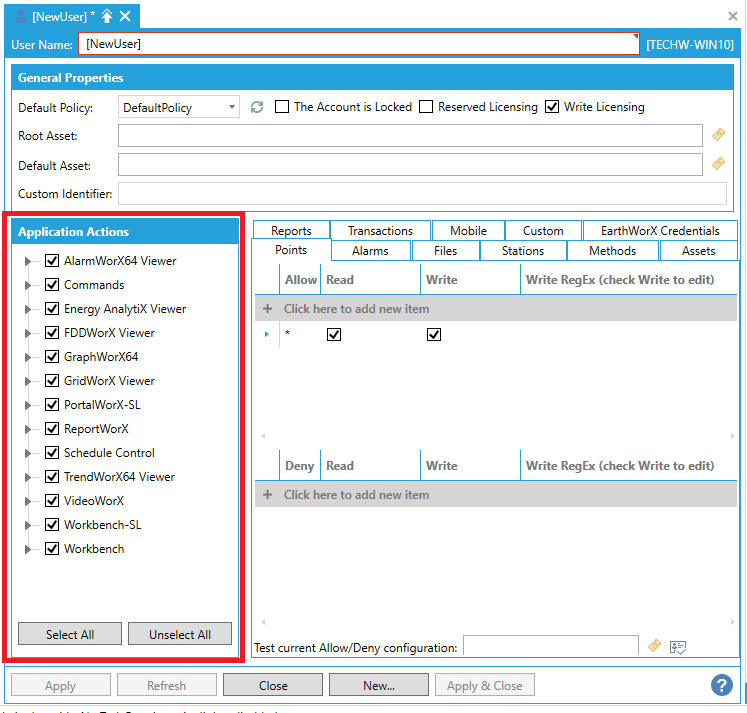The image size is (747, 713).
Task: Switch to the Transactions tab
Action: tap(380, 231)
